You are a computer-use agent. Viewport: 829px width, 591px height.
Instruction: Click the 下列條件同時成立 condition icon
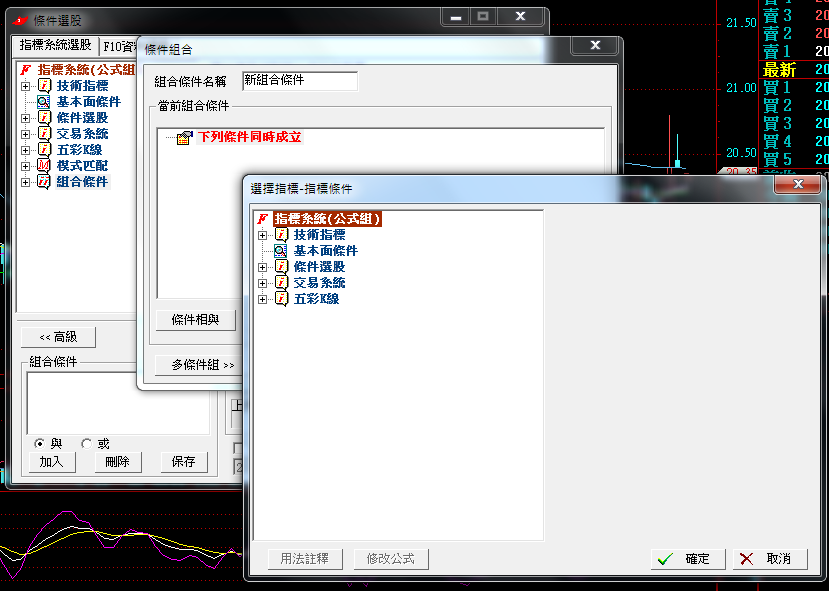coord(184,138)
